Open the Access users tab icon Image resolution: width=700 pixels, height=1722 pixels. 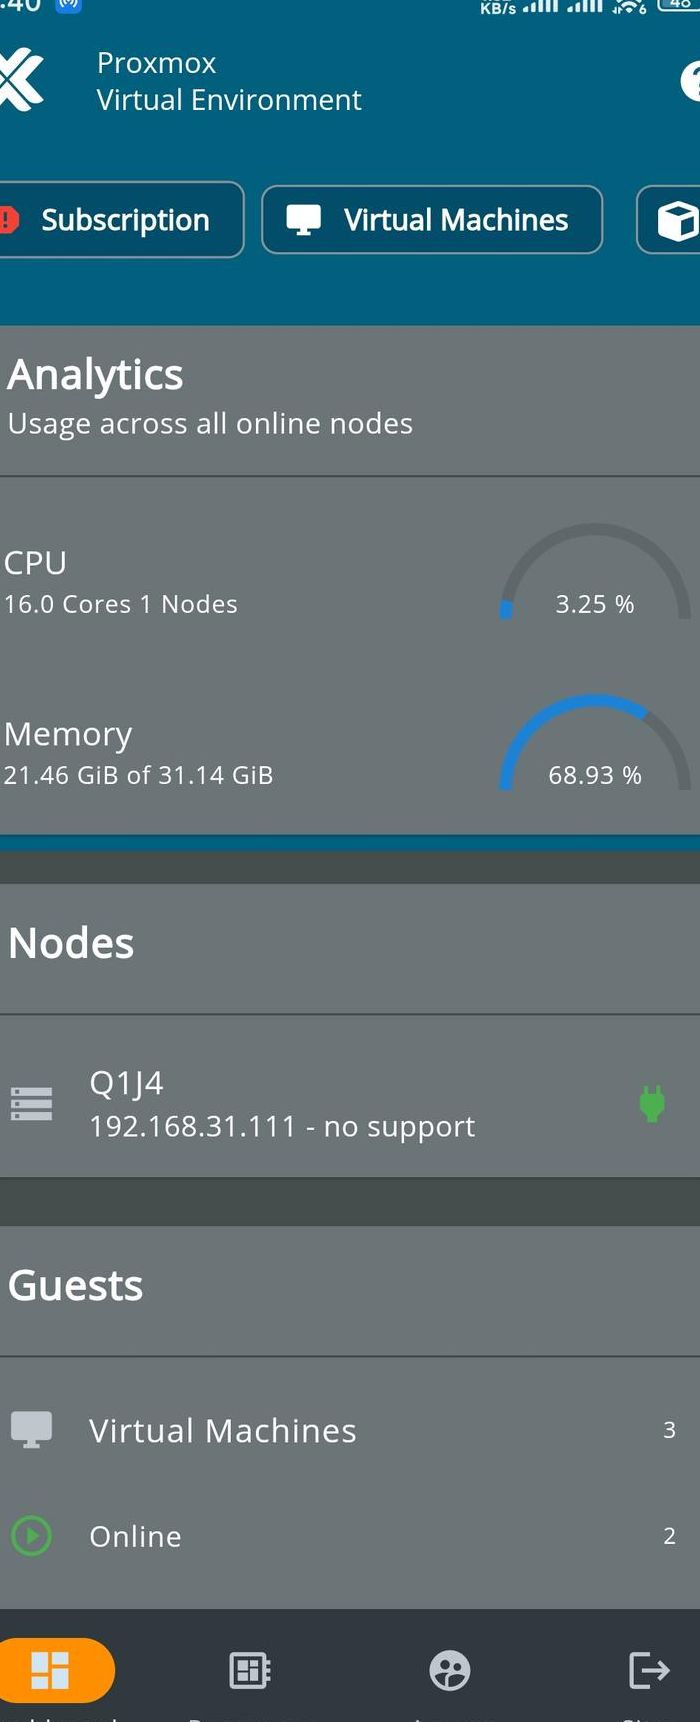[x=450, y=1670]
